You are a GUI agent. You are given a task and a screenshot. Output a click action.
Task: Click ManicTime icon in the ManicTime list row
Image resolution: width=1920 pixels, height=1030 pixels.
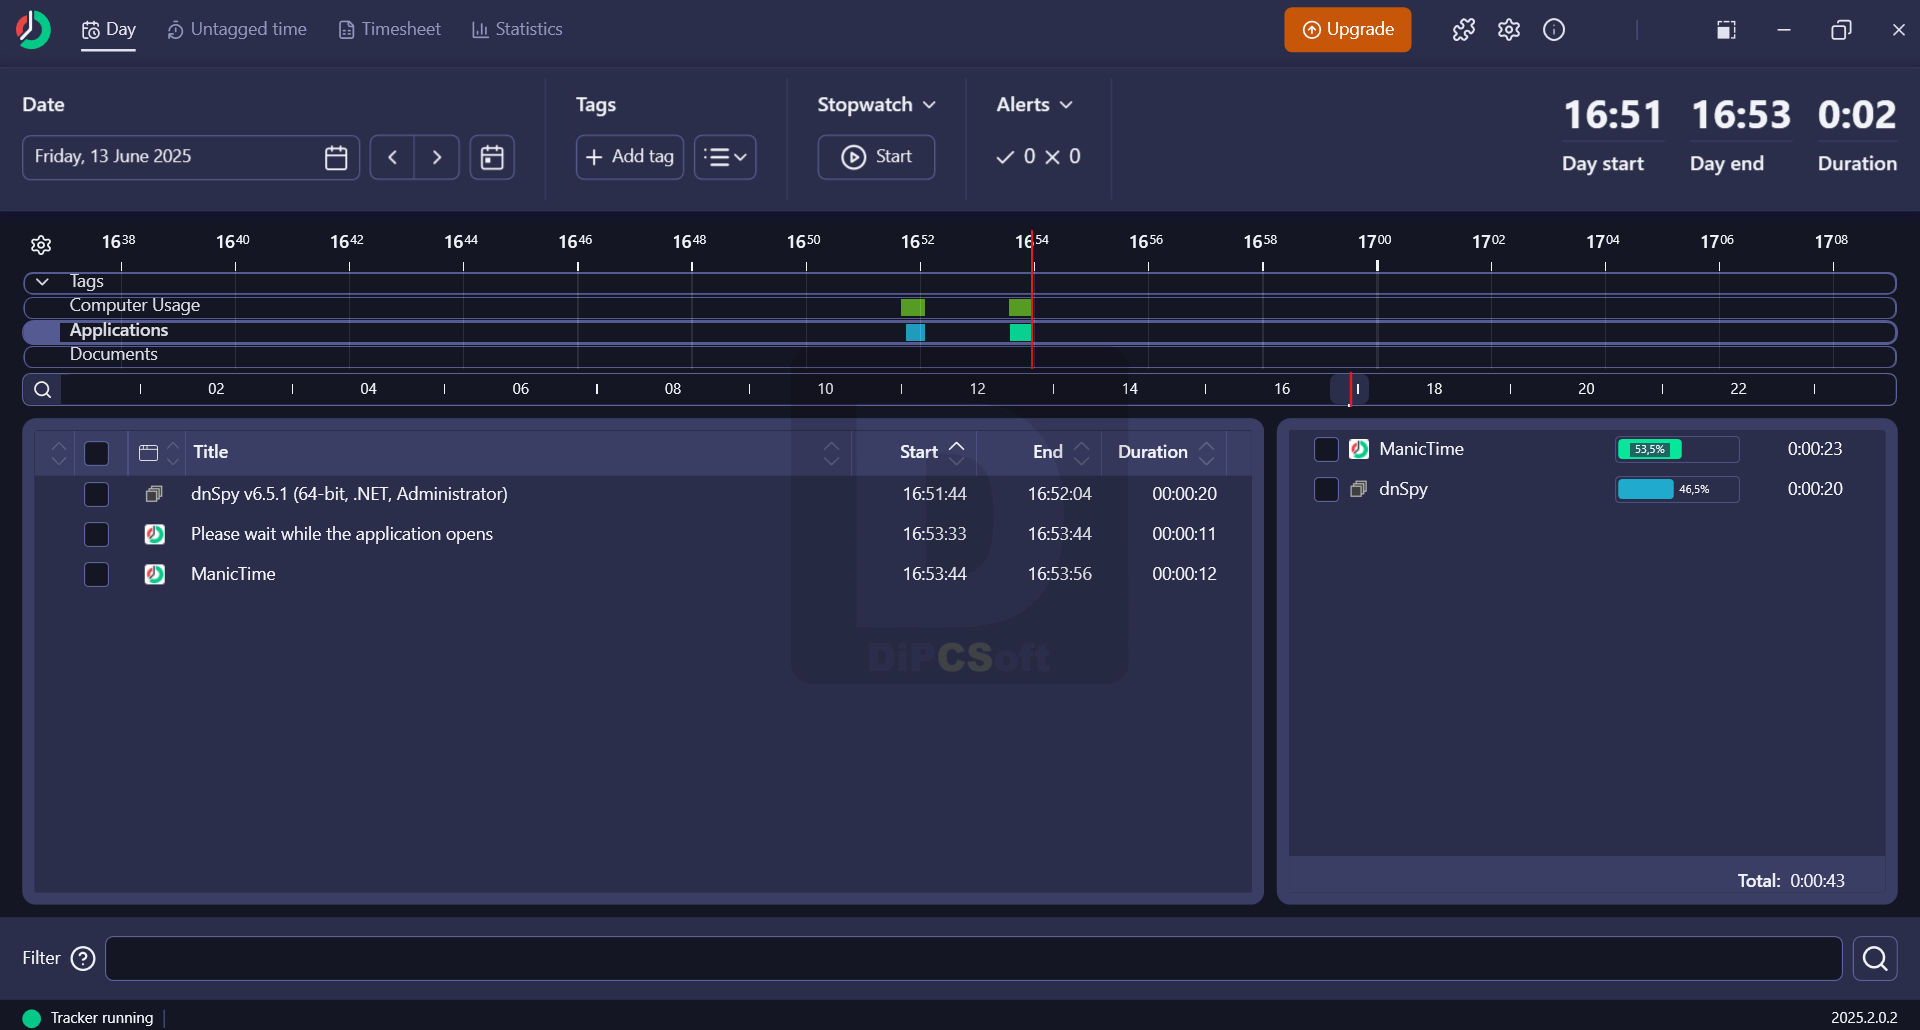[154, 574]
